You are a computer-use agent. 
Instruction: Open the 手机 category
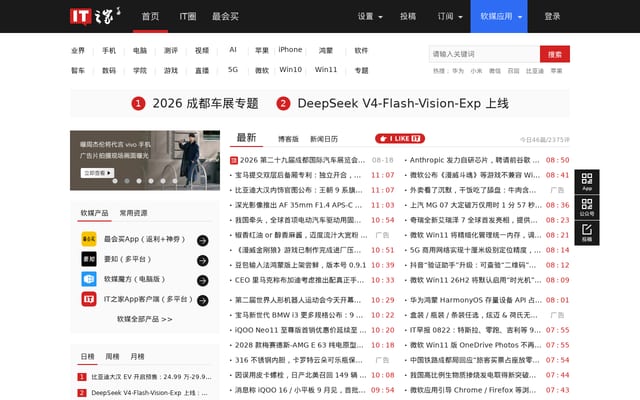[109, 51]
